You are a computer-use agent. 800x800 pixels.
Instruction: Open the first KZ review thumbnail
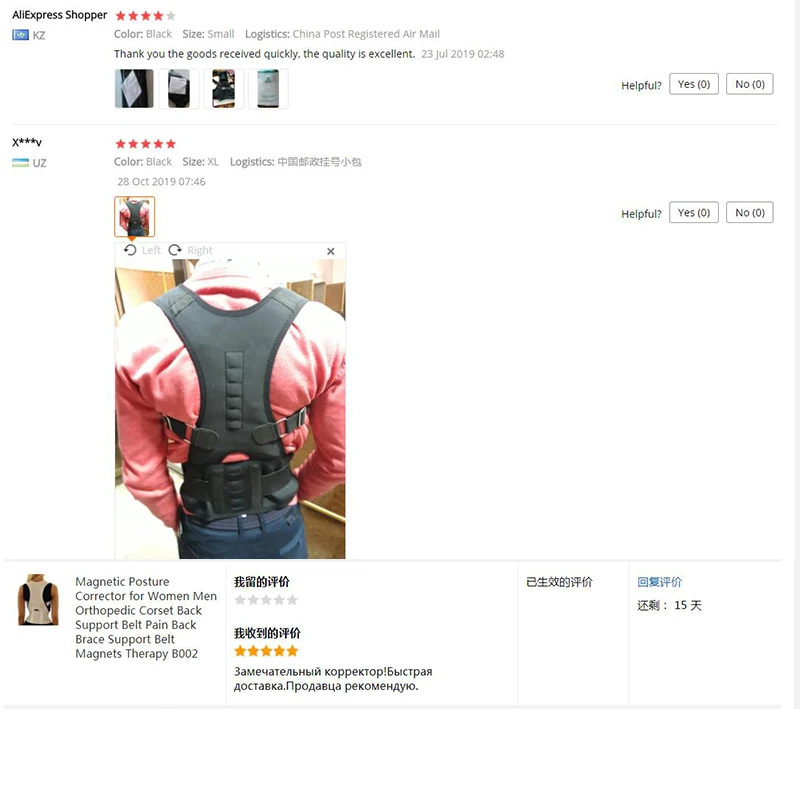coord(134,89)
